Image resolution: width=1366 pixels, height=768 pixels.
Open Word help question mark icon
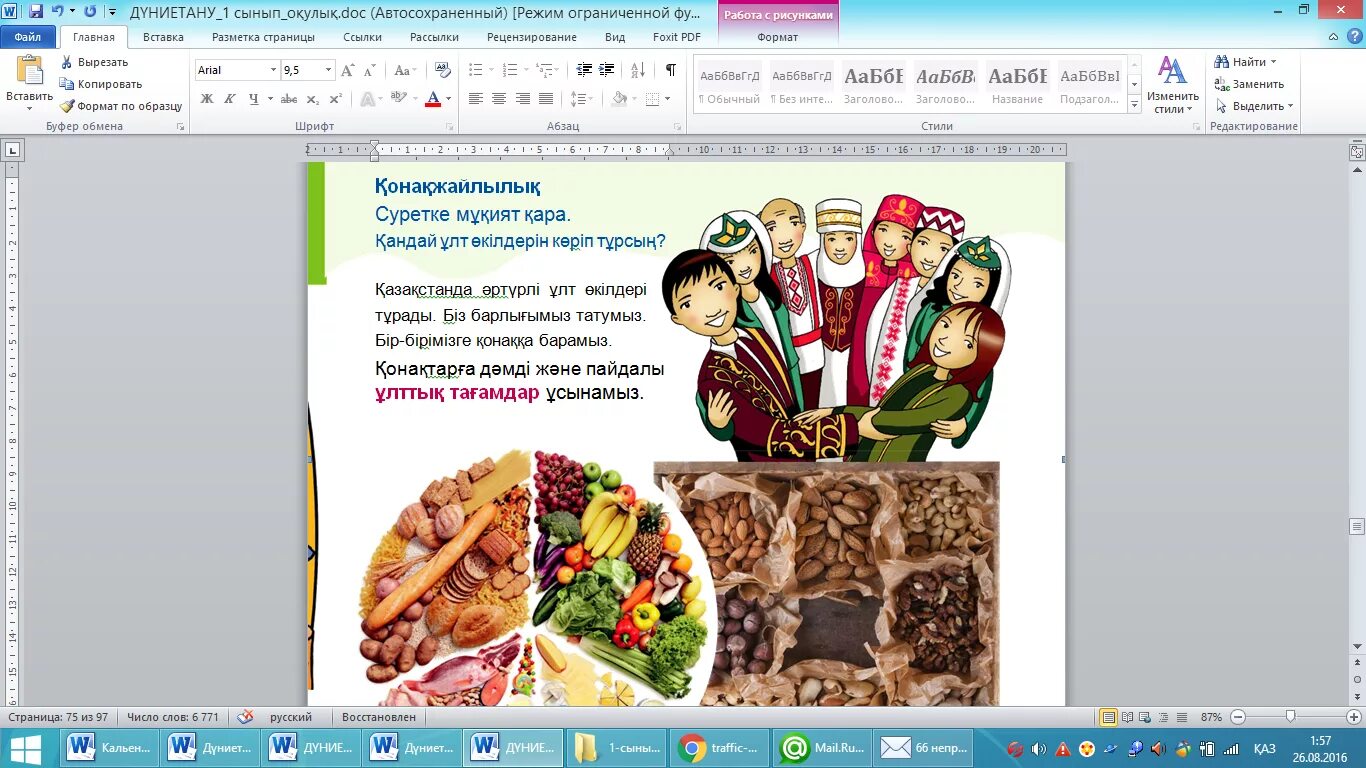click(x=1355, y=37)
